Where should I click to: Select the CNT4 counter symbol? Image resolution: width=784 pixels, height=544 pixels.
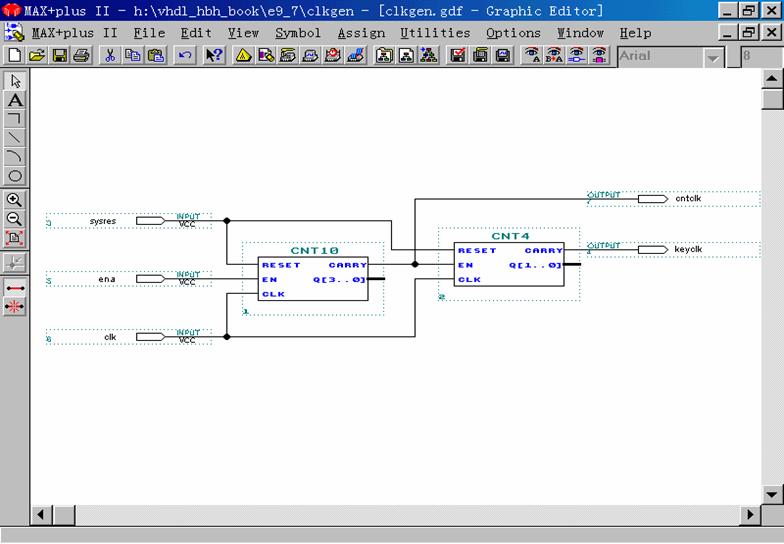[509, 264]
